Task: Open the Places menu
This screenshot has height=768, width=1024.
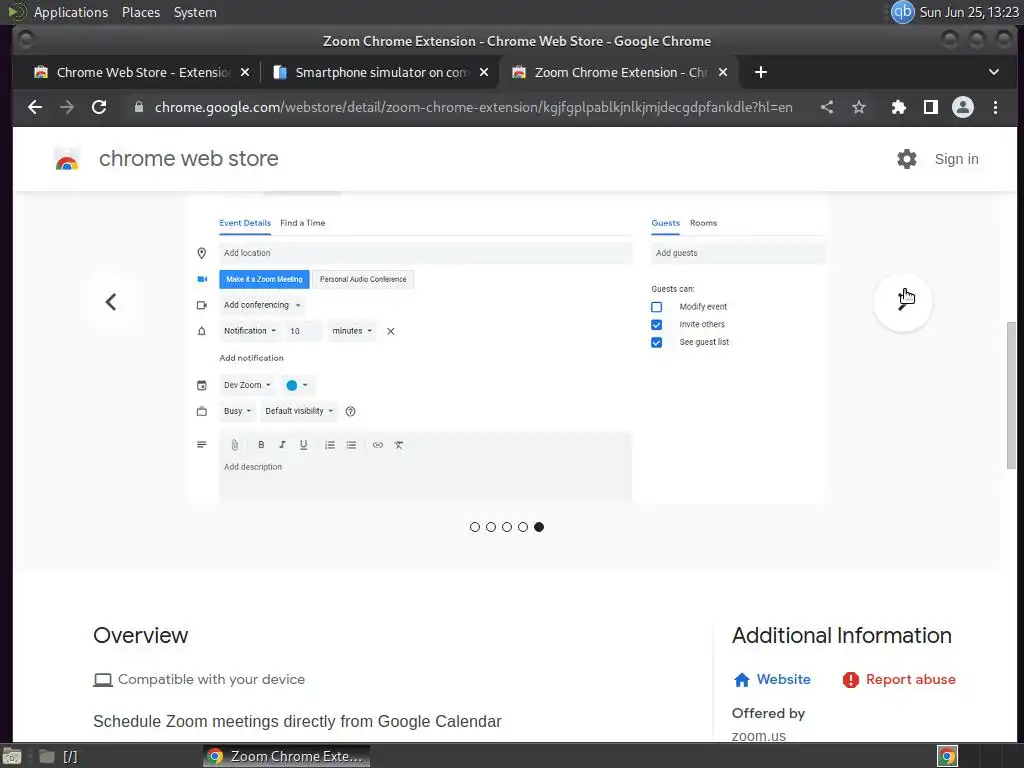Action: point(141,12)
